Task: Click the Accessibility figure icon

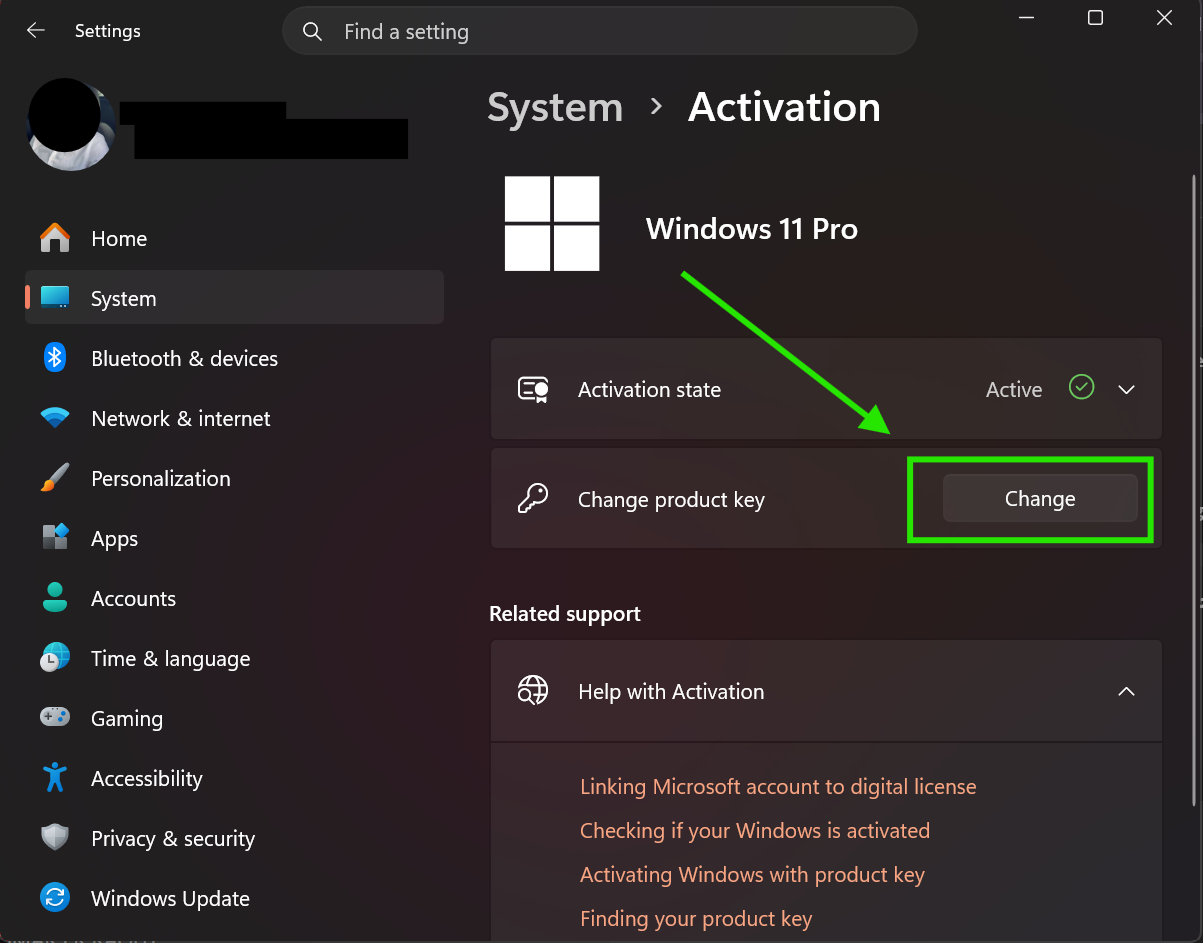Action: [x=55, y=777]
